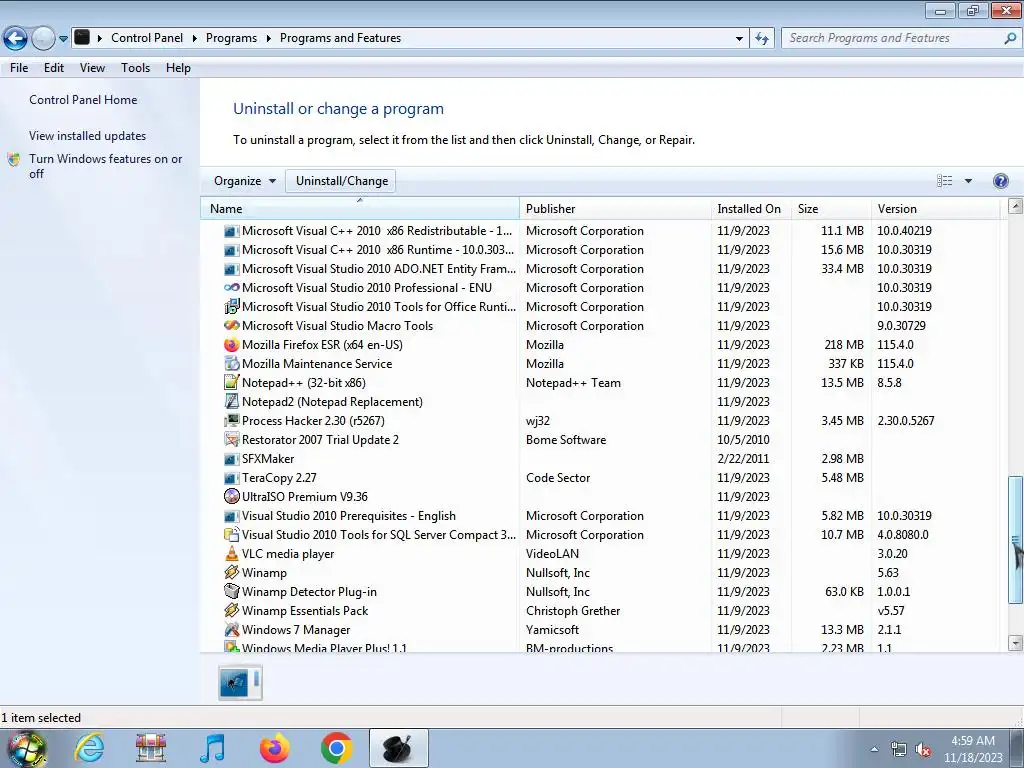Open the File menu
The image size is (1024, 768).
(19, 68)
